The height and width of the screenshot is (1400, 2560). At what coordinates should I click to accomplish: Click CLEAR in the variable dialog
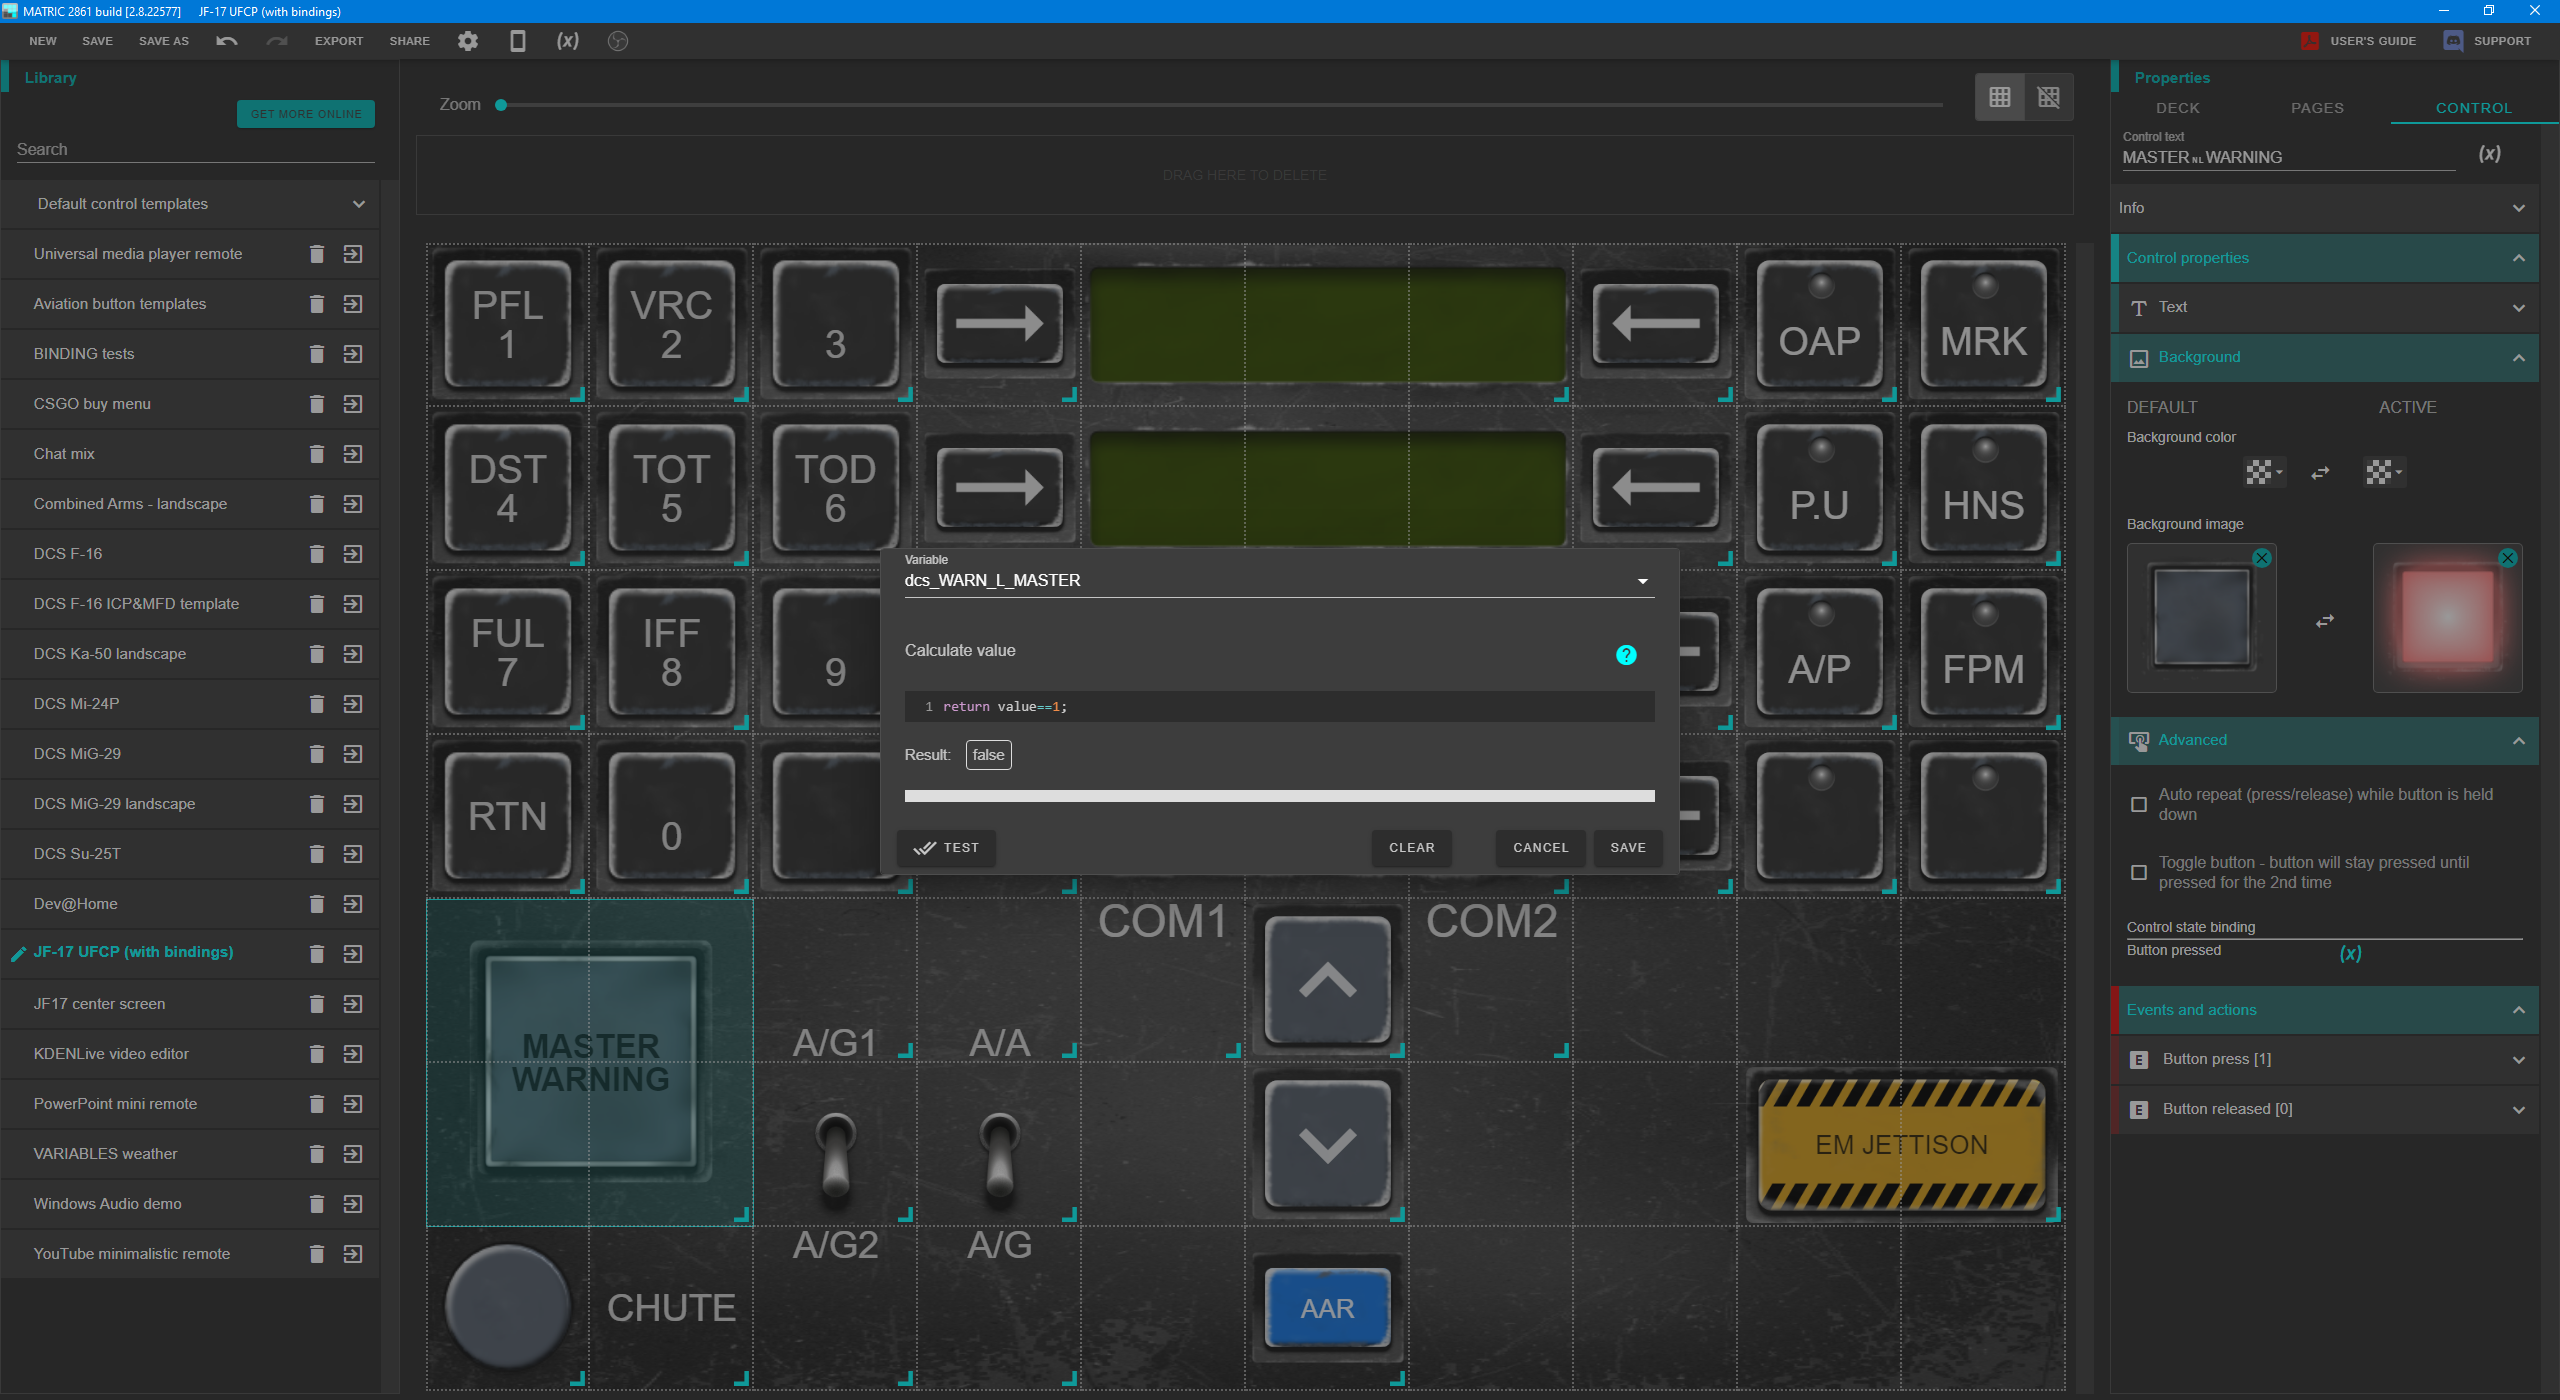(x=1412, y=848)
